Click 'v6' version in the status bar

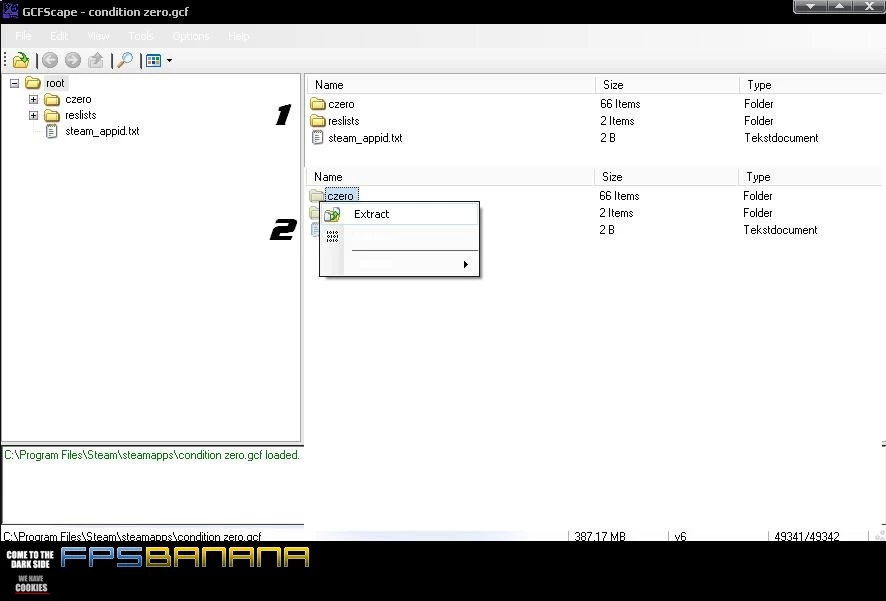coord(680,536)
